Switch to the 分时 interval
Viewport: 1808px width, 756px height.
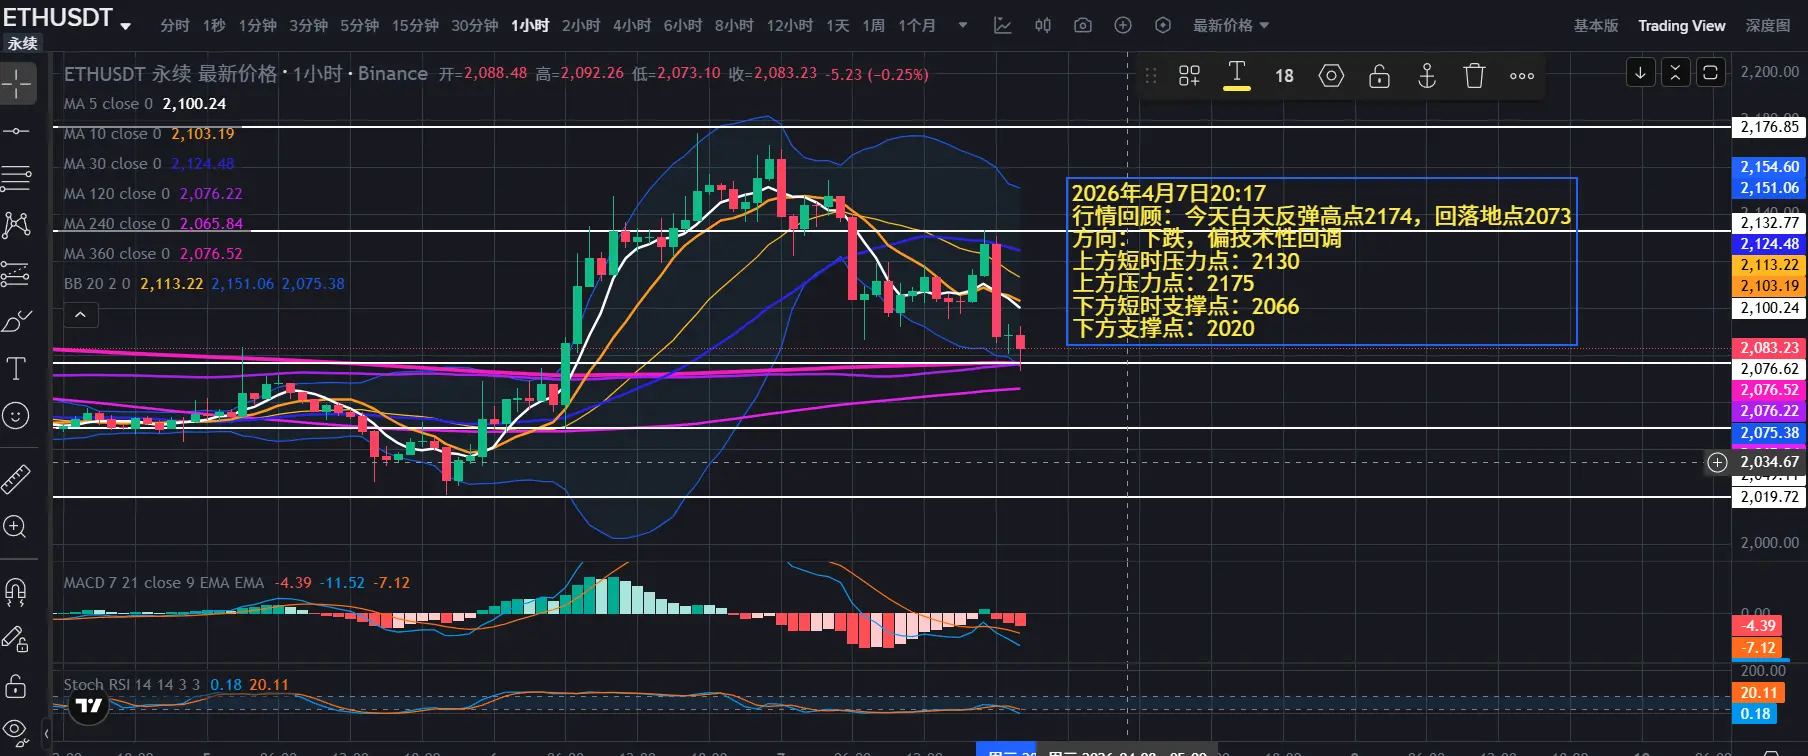[x=175, y=25]
